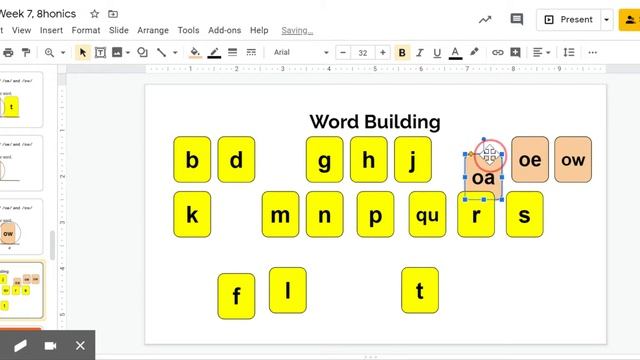Viewport: 640px width, 360px height.
Task: Open the more options ellipsis
Action: 593,52
